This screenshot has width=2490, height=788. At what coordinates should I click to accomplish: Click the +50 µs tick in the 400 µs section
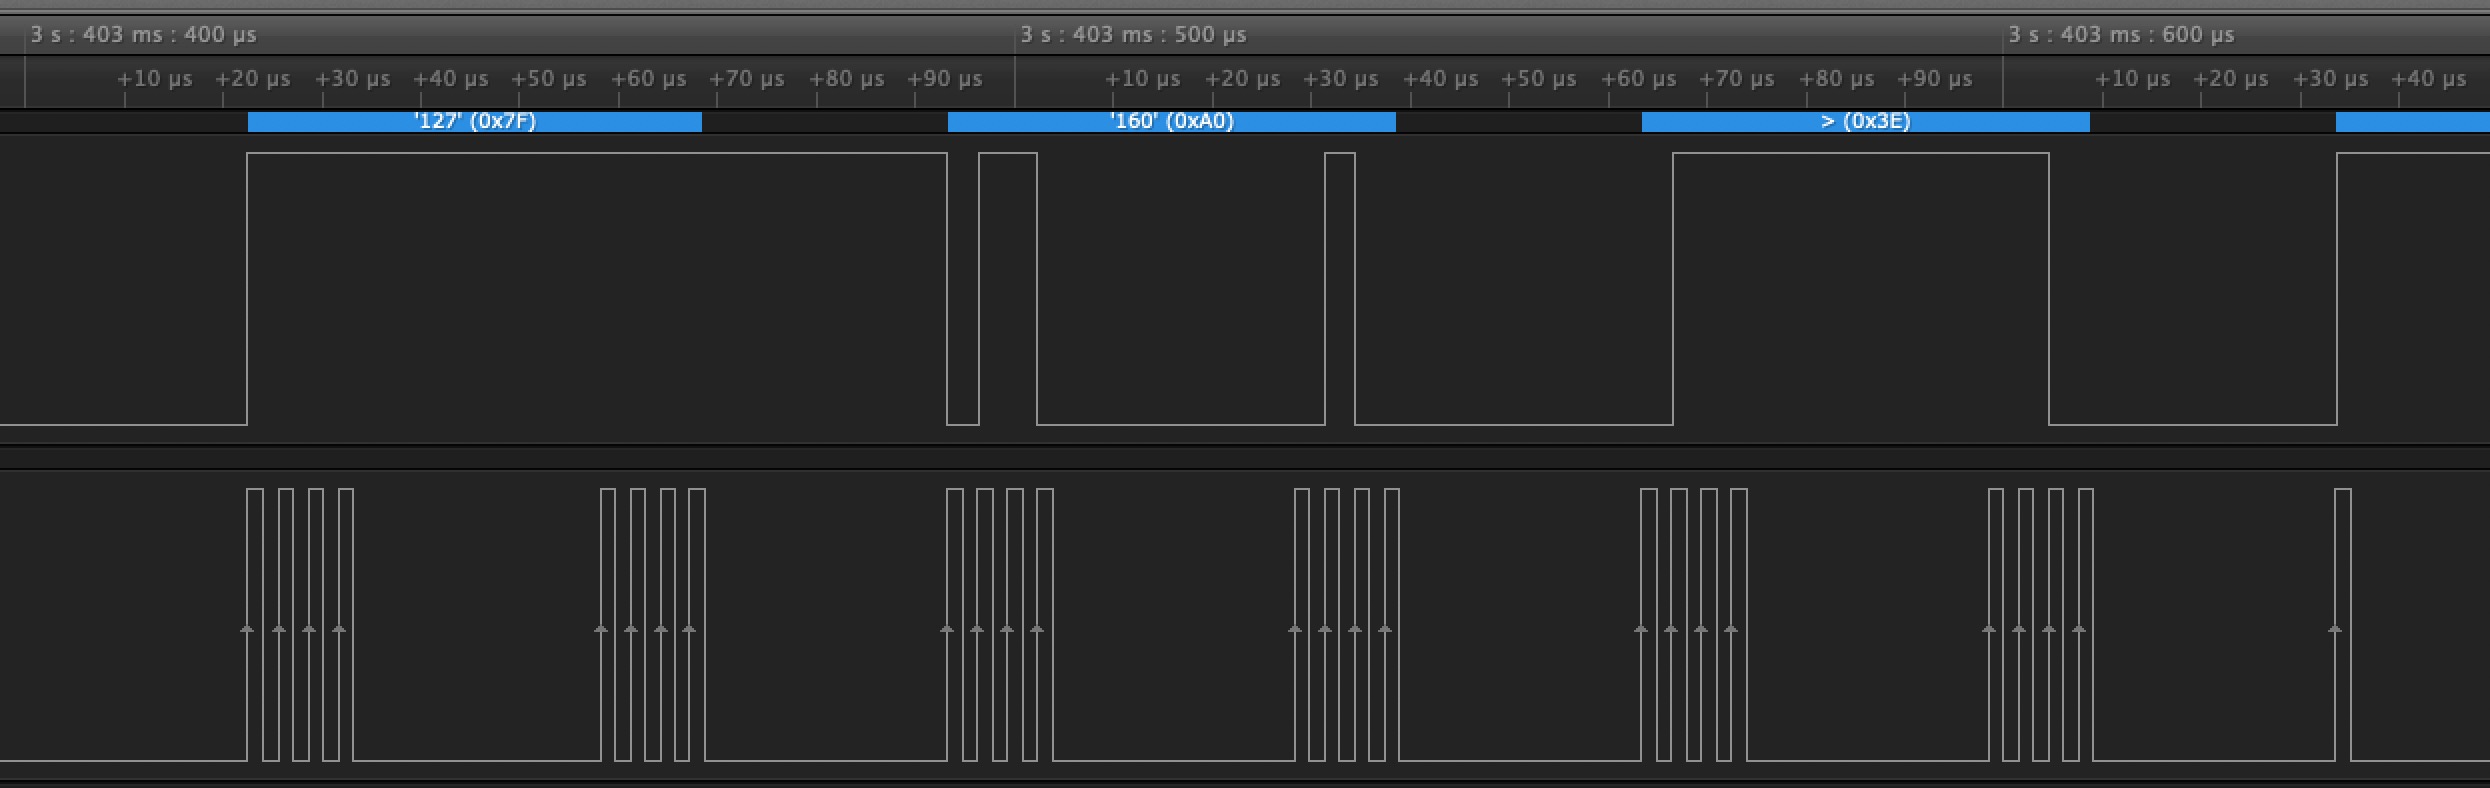pos(549,79)
